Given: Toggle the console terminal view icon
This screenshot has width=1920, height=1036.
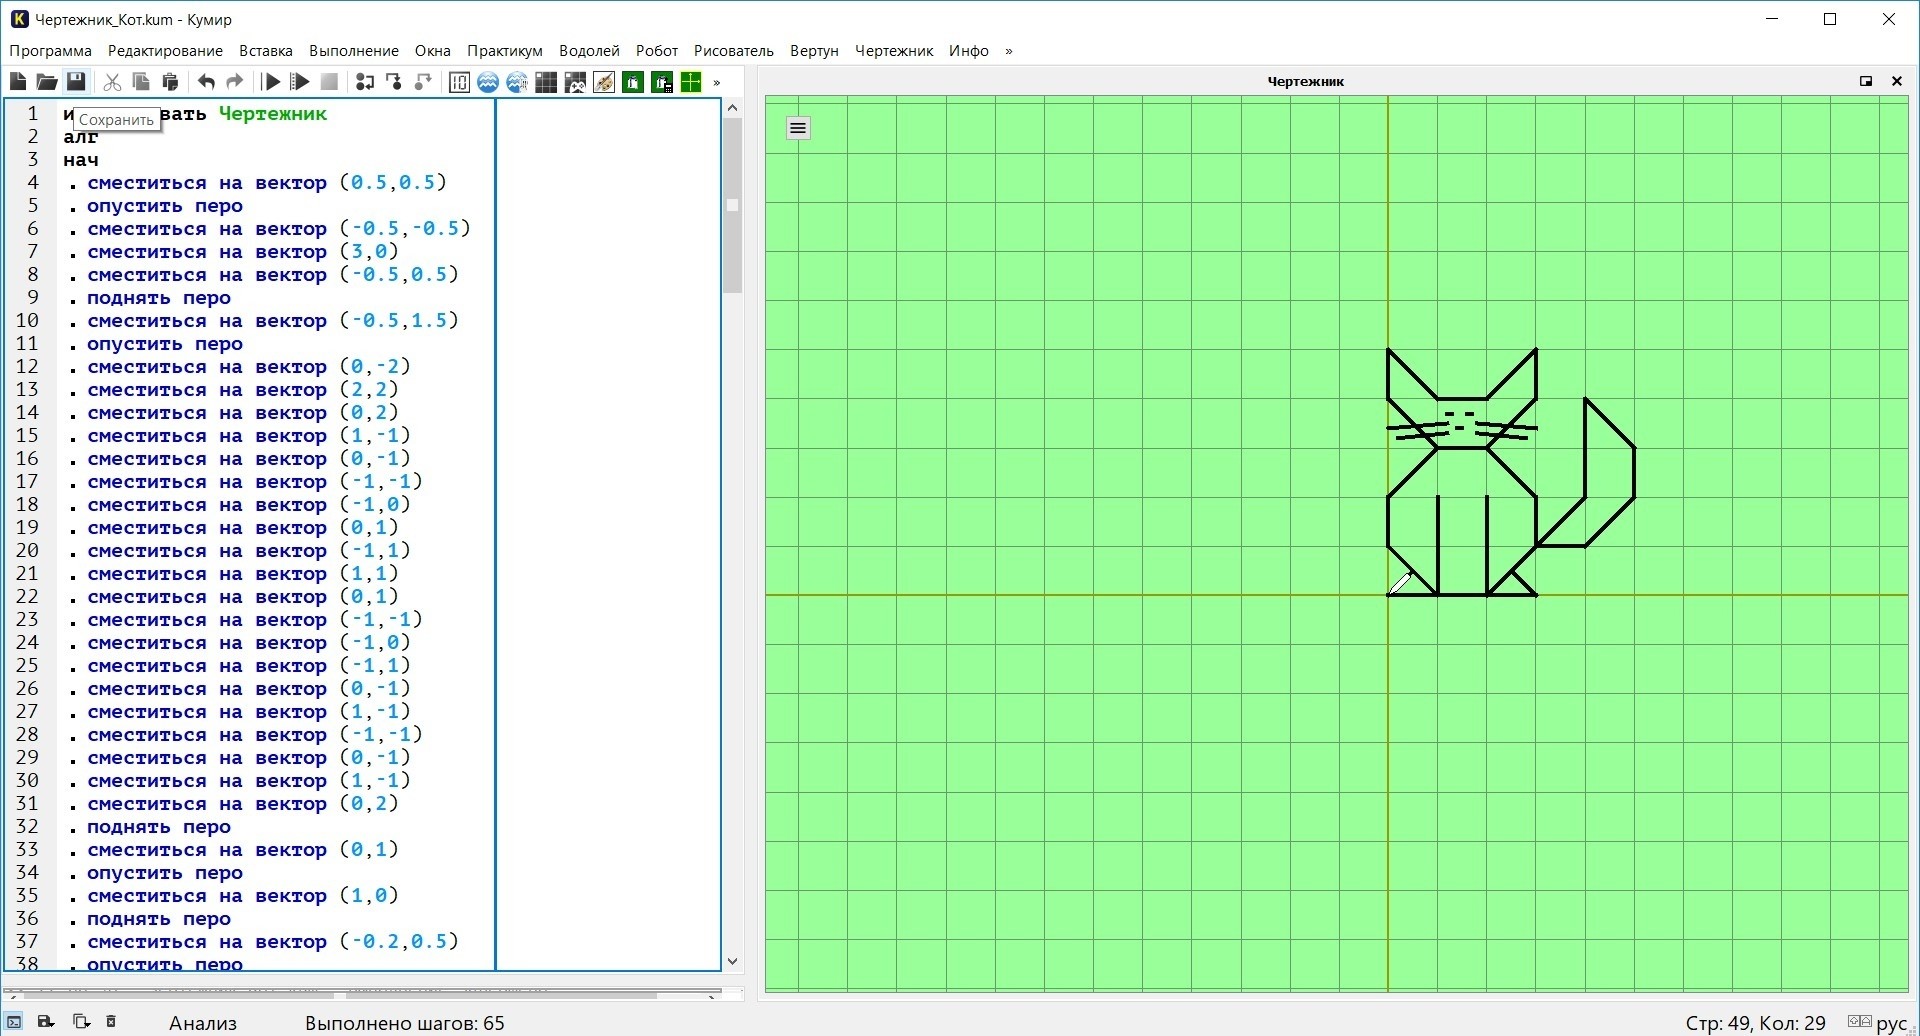Looking at the screenshot, I should [14, 1022].
